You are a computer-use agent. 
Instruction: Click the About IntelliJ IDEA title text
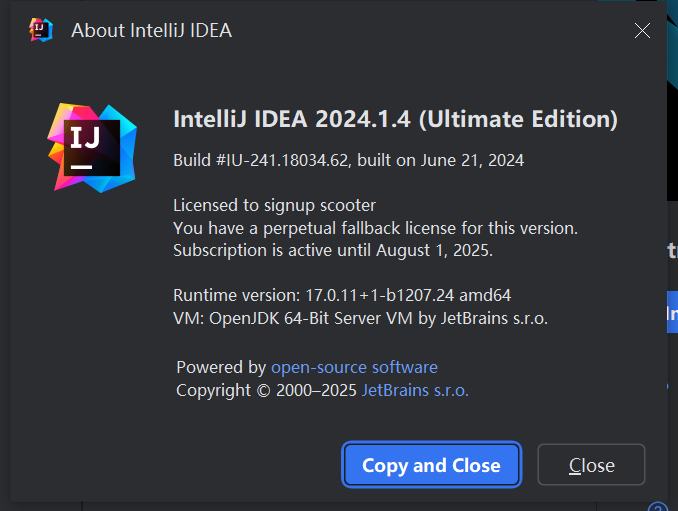151,30
